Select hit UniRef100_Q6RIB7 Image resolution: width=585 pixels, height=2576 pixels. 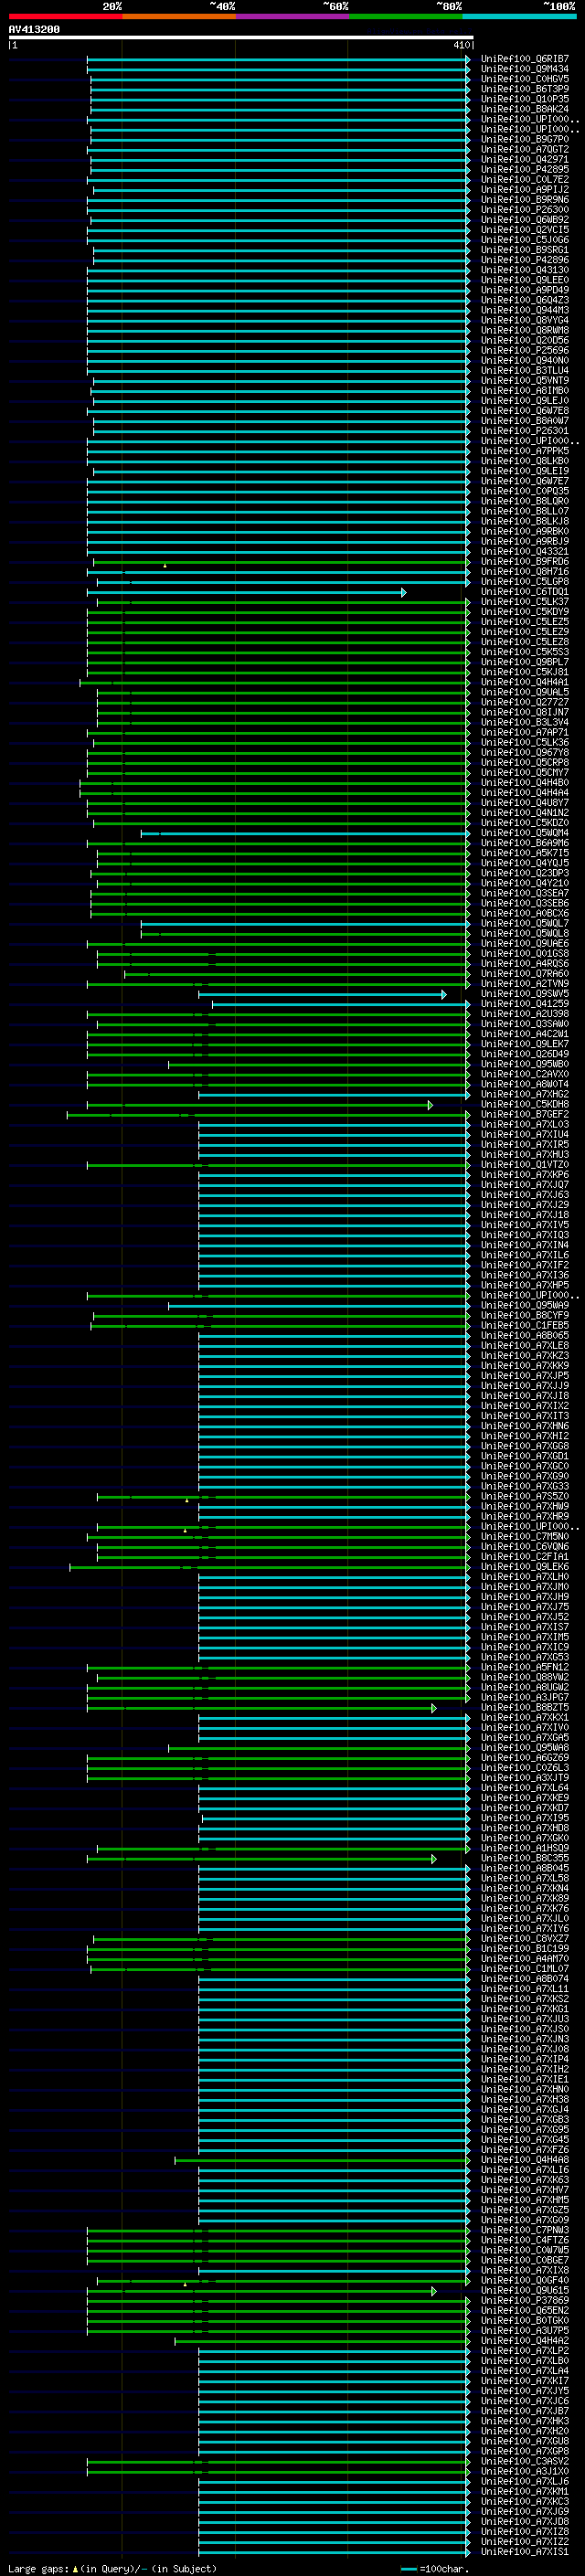[x=525, y=59]
